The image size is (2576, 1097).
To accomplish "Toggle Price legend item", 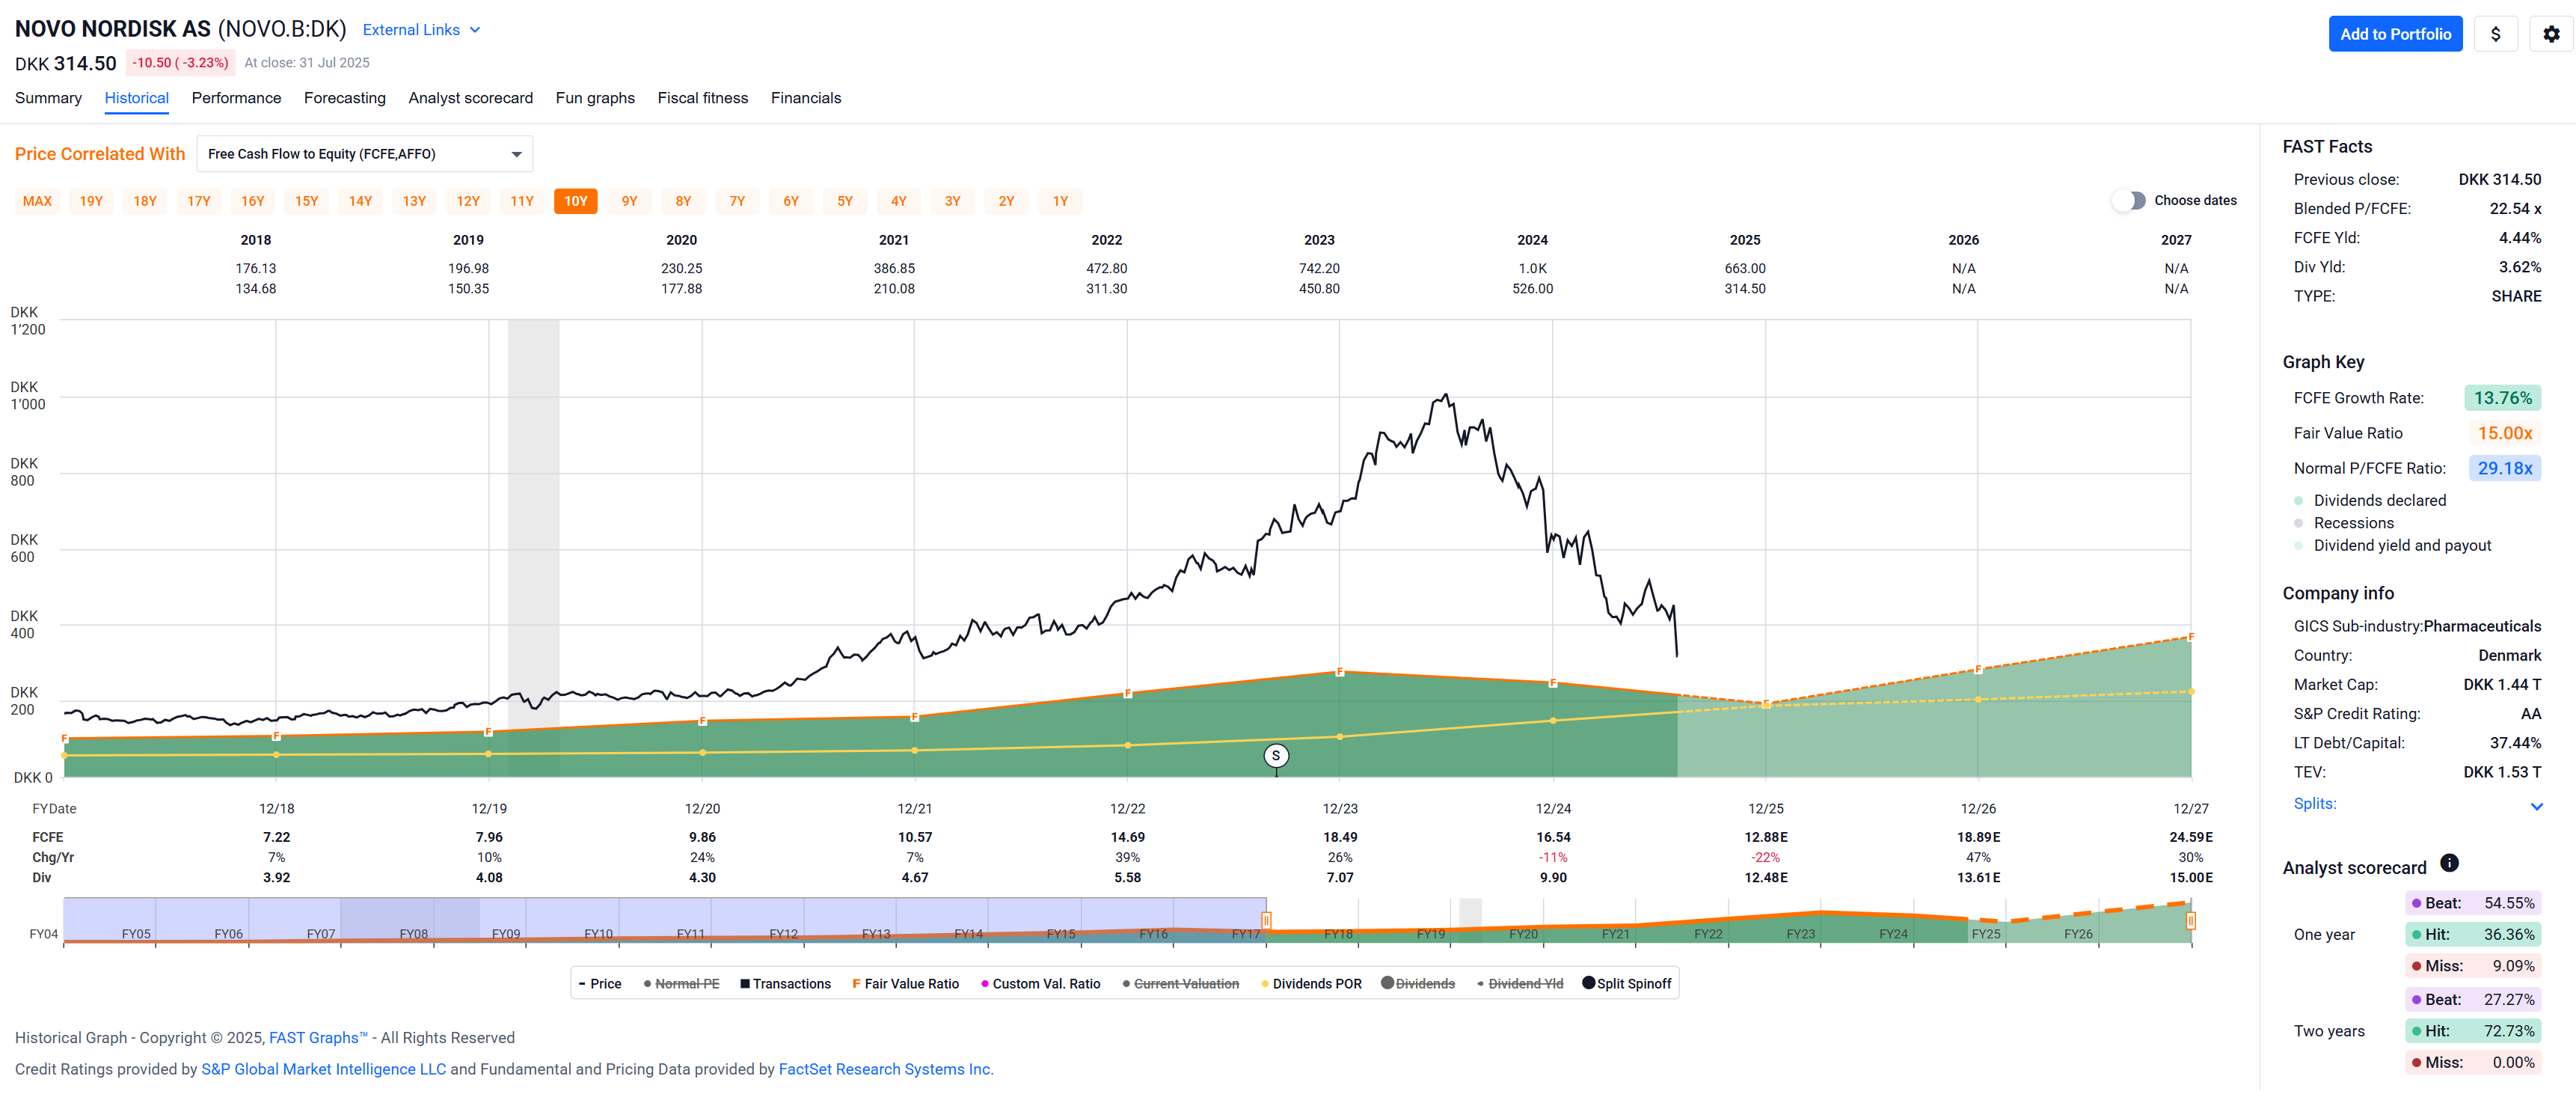I will coord(600,984).
